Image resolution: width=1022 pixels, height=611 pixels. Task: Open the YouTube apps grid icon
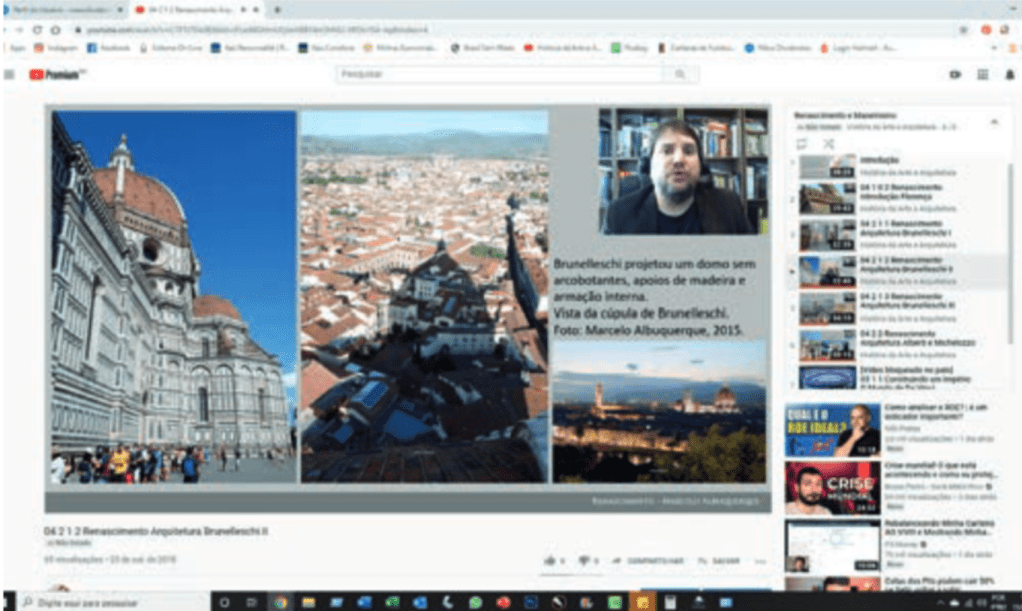click(982, 75)
